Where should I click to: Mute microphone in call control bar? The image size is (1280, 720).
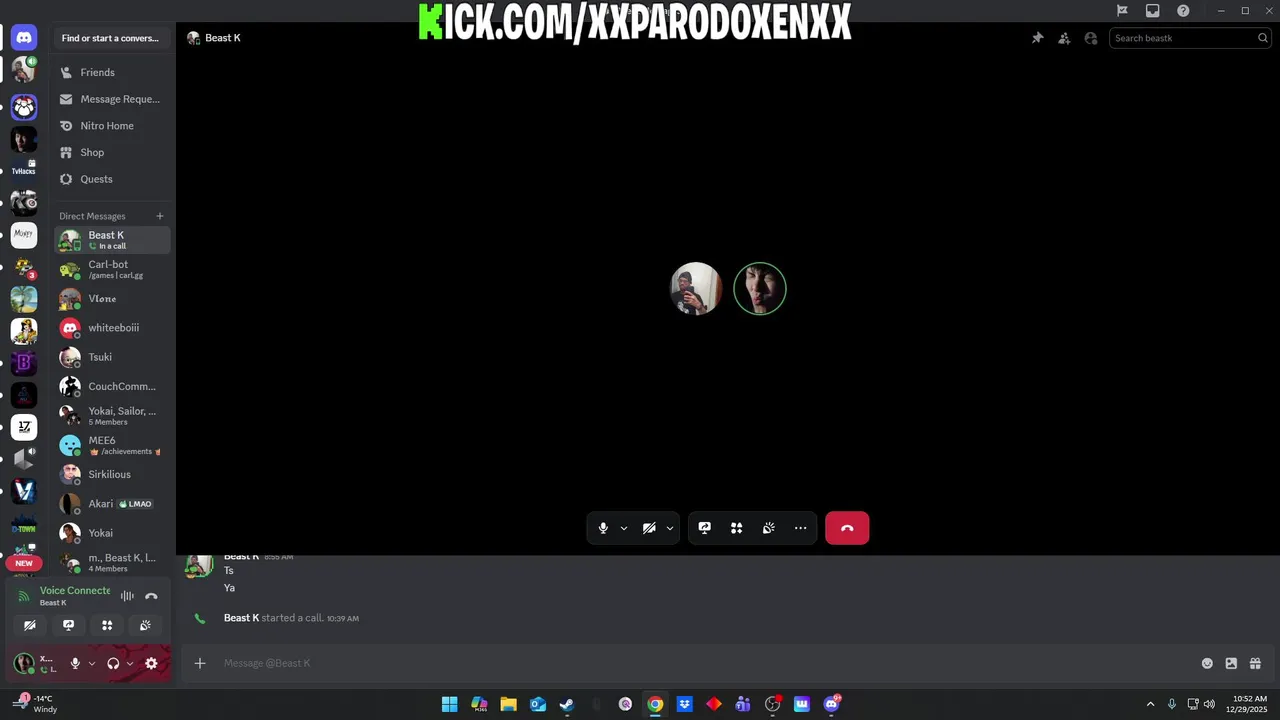[x=603, y=528]
